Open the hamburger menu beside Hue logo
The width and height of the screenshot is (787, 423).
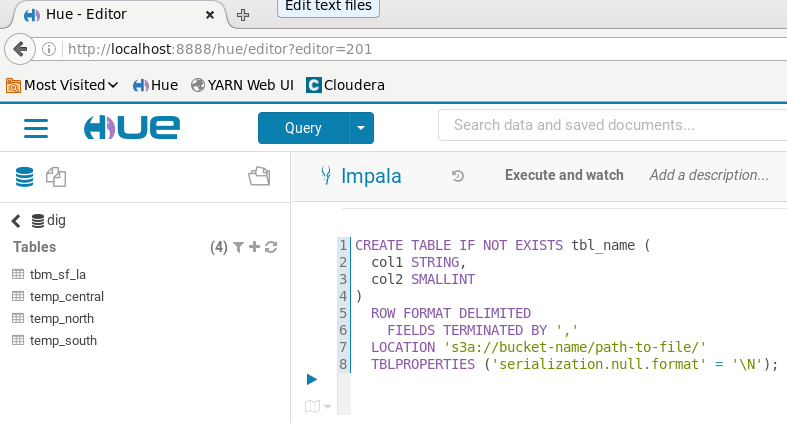pyautogui.click(x=36, y=128)
